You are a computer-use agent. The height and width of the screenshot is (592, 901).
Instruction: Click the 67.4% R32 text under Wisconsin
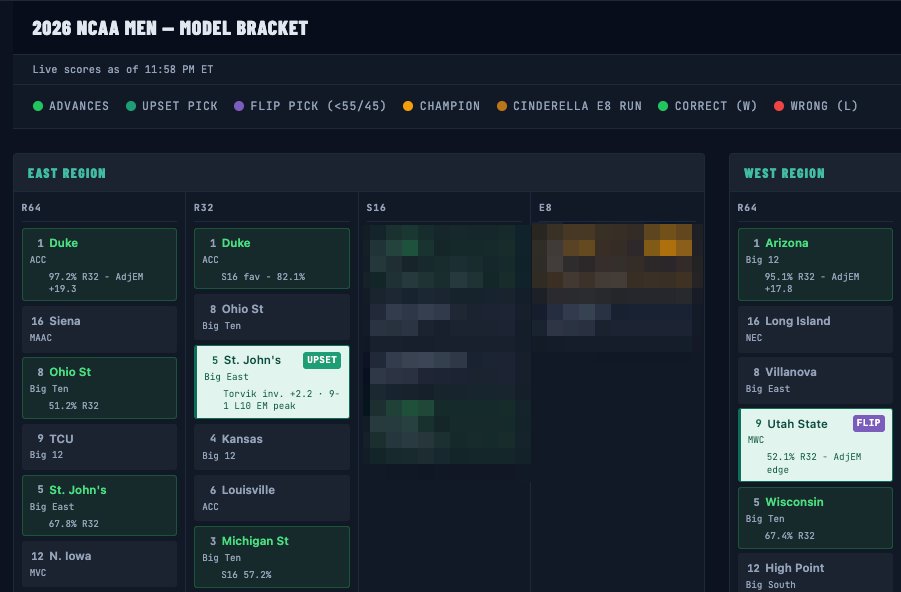[x=790, y=536]
